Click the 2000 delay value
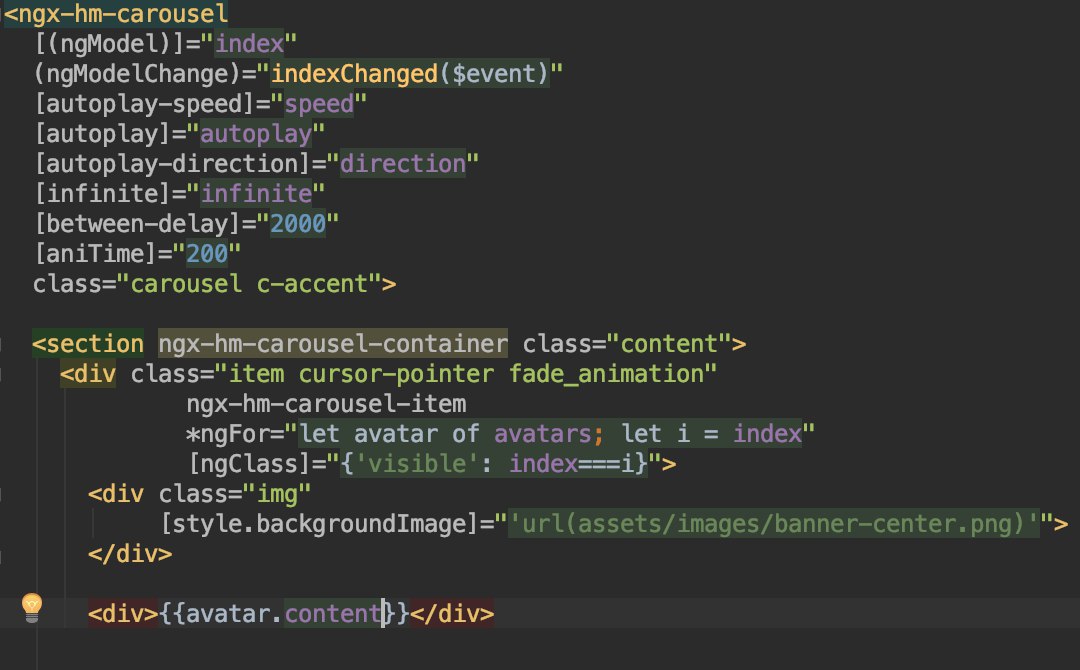Screen dimensions: 1080x670 (298, 224)
